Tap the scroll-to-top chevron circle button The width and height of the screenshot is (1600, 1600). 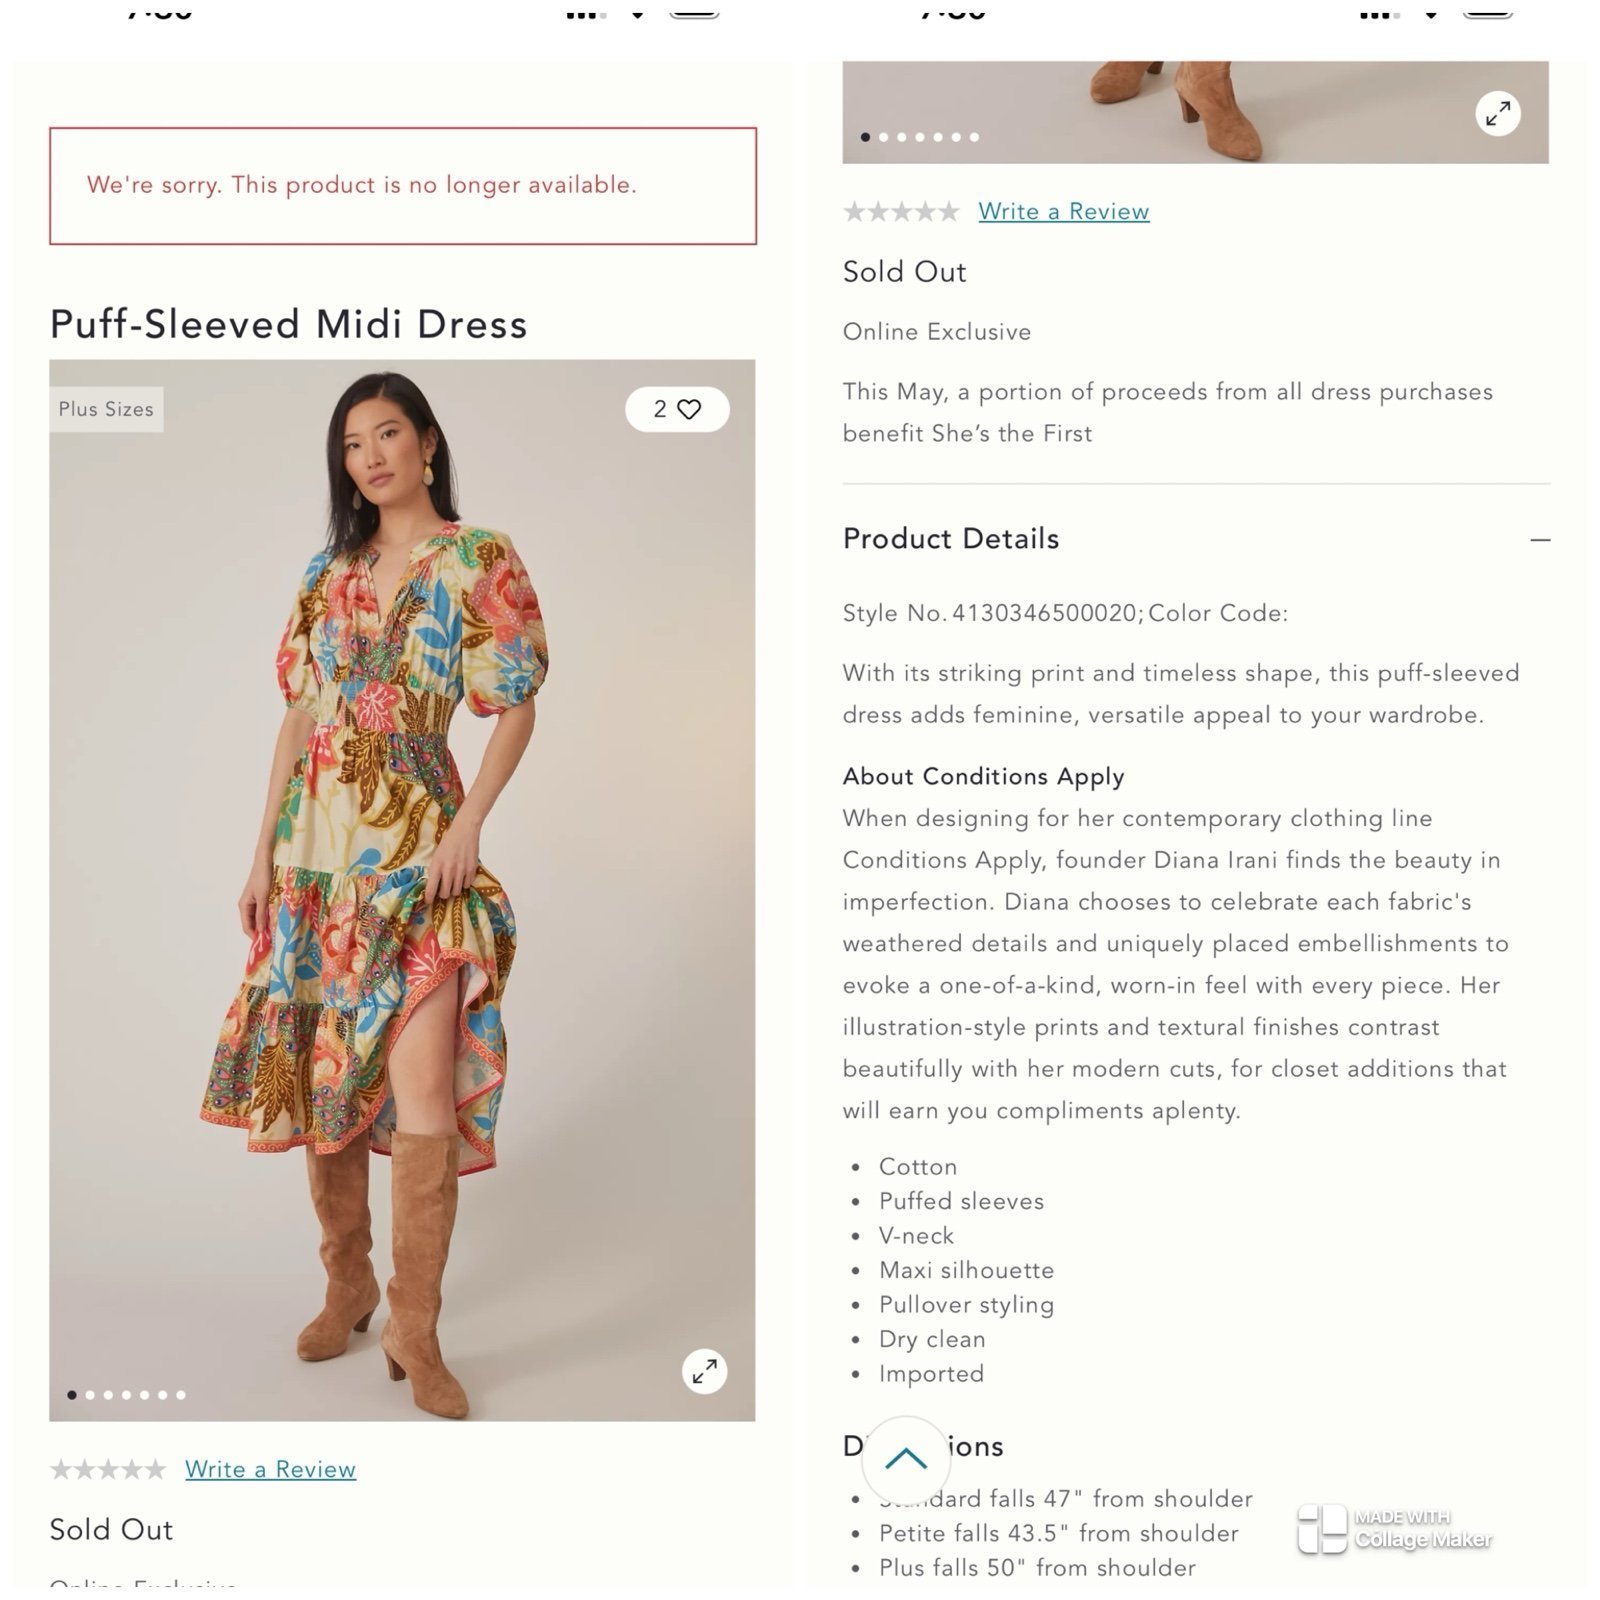tap(906, 1459)
